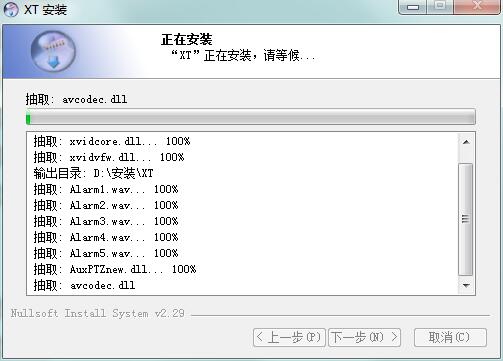Click the 下一步(N) next button

364,338
